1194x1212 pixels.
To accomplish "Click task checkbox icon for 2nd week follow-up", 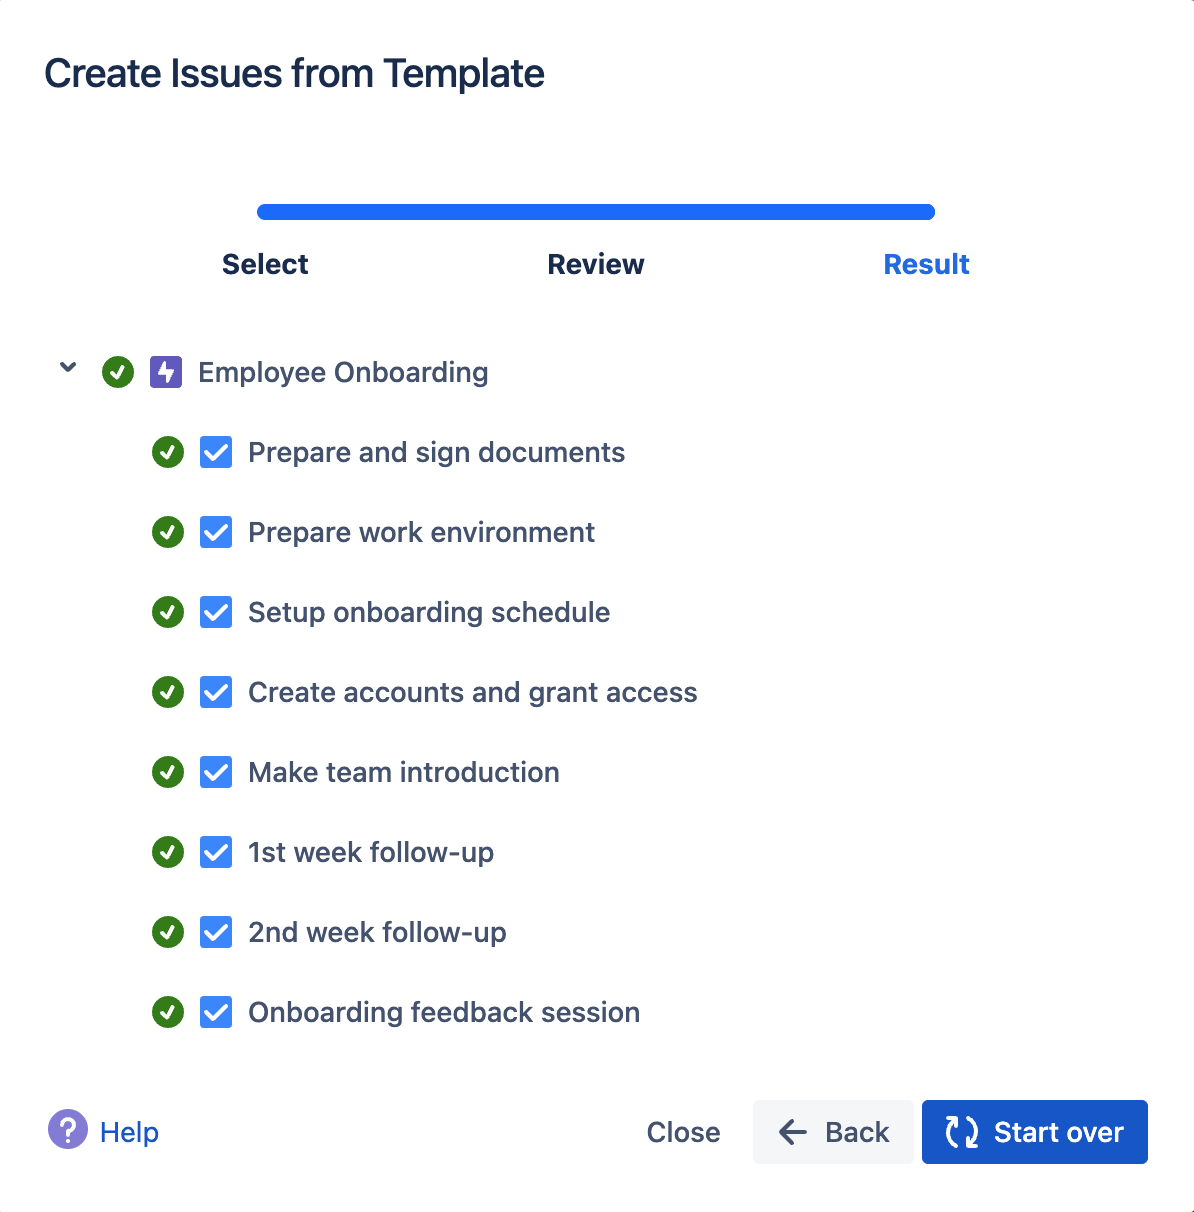I will click(x=216, y=932).
